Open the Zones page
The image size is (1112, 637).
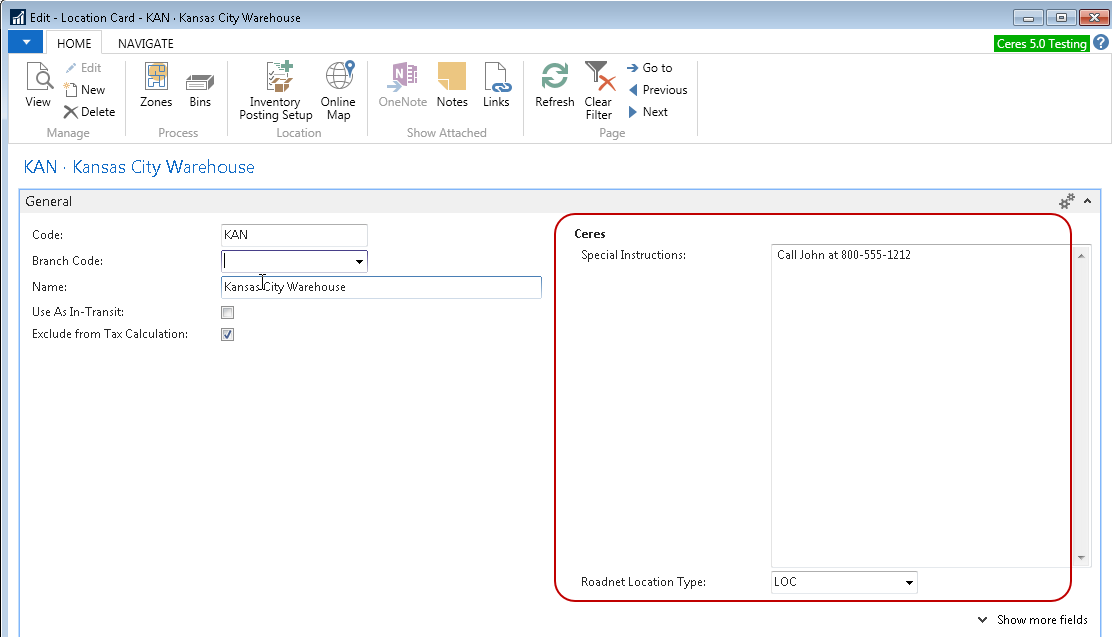(x=156, y=85)
